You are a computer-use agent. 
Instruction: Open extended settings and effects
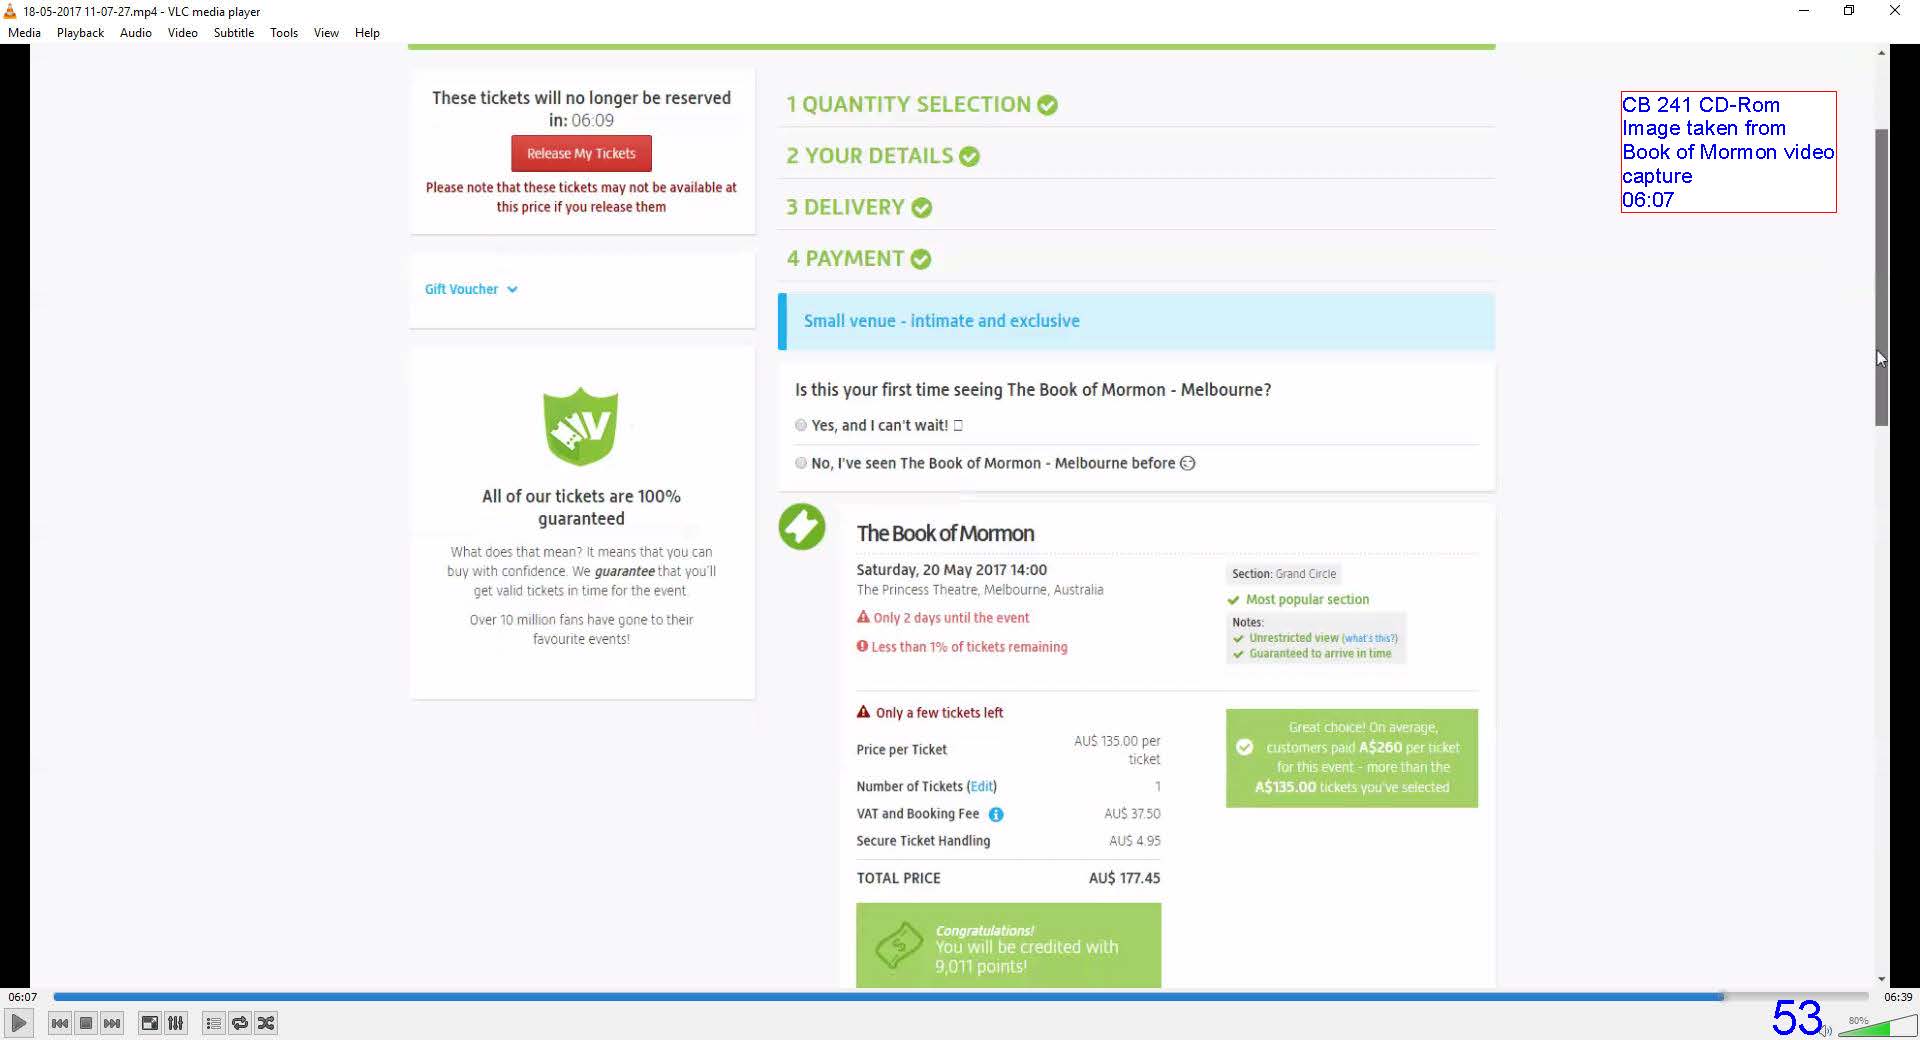click(x=175, y=1023)
